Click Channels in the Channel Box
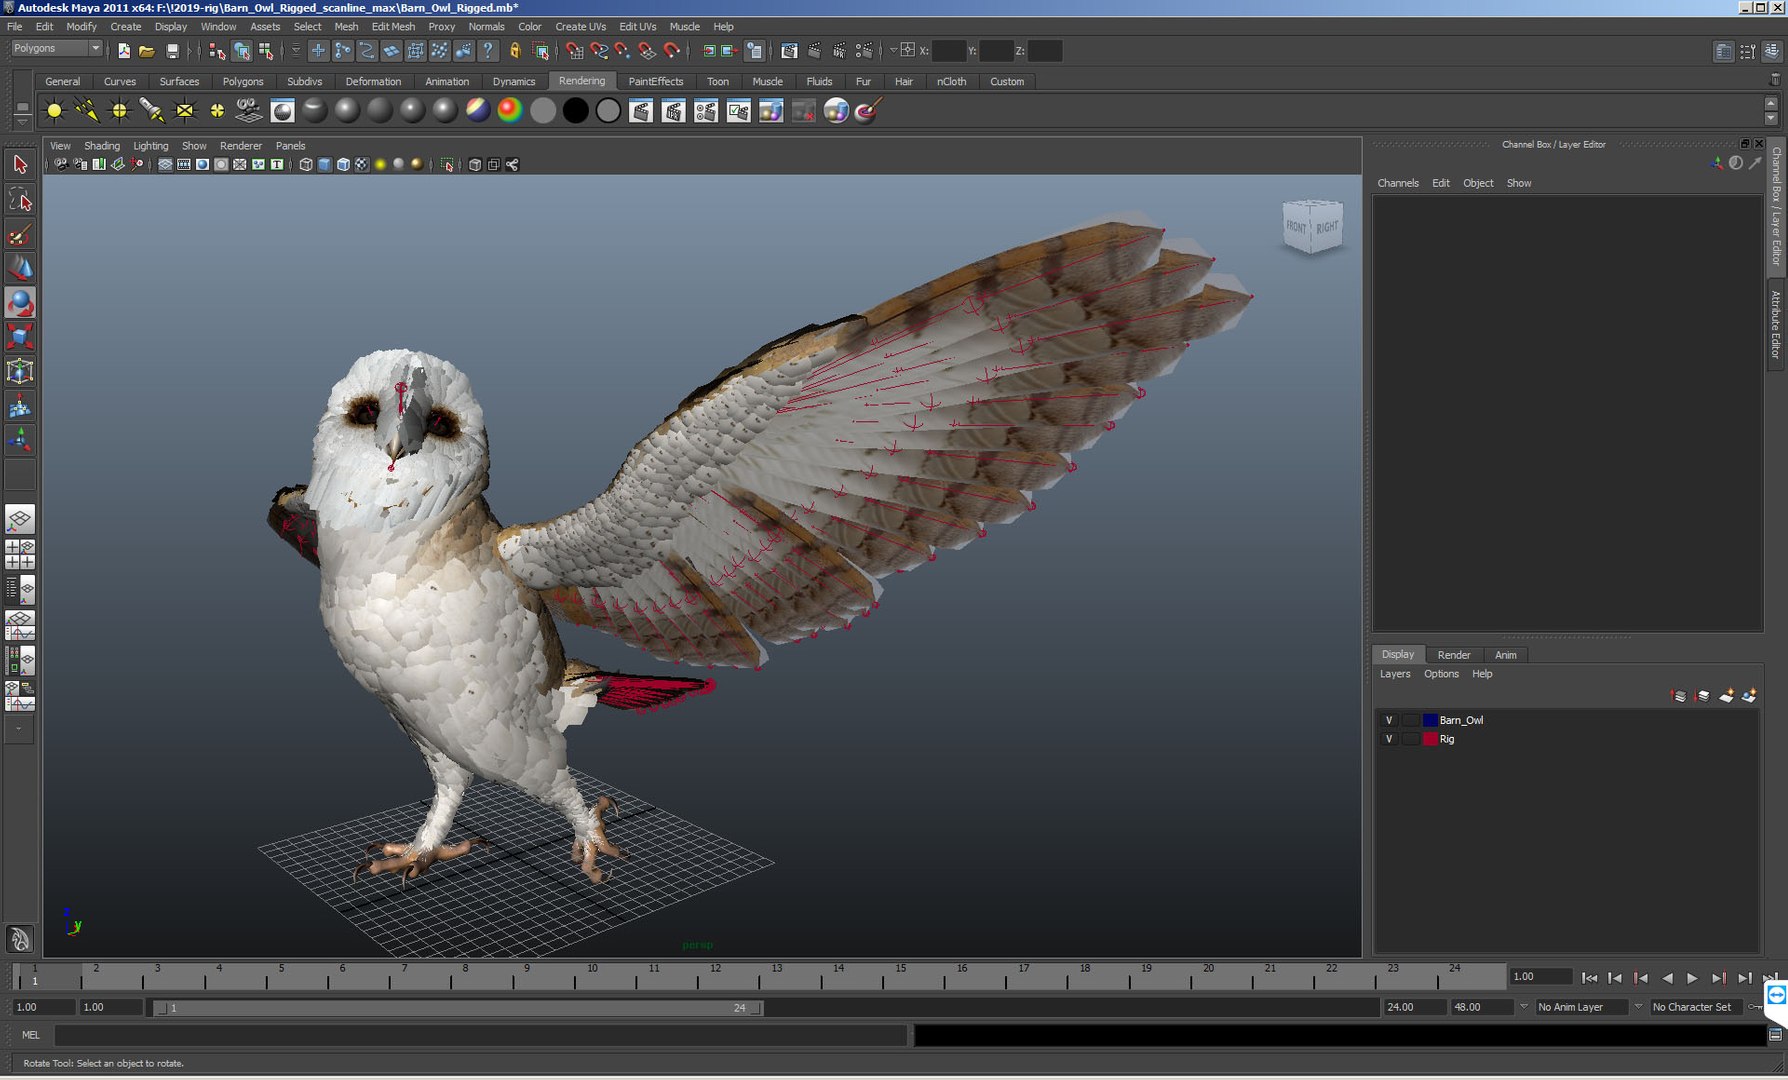This screenshot has height=1080, width=1788. [1398, 183]
